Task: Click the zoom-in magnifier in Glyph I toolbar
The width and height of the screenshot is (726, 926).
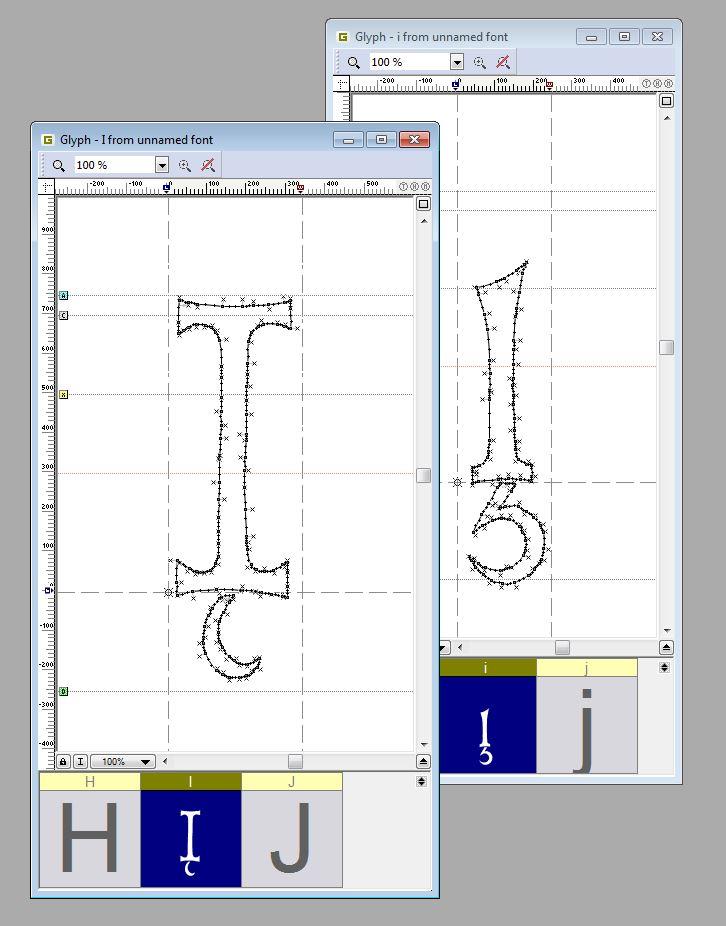Action: coord(185,165)
